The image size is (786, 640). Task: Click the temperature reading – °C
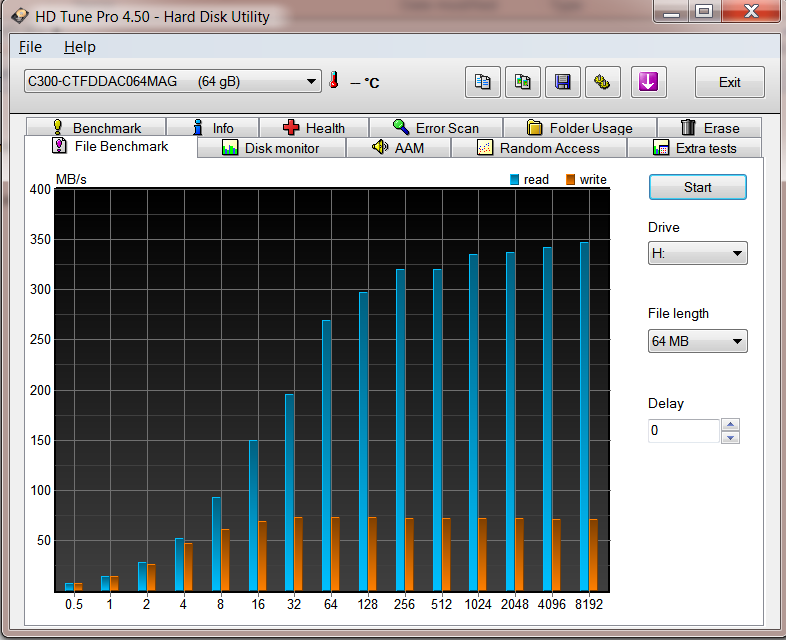point(364,83)
